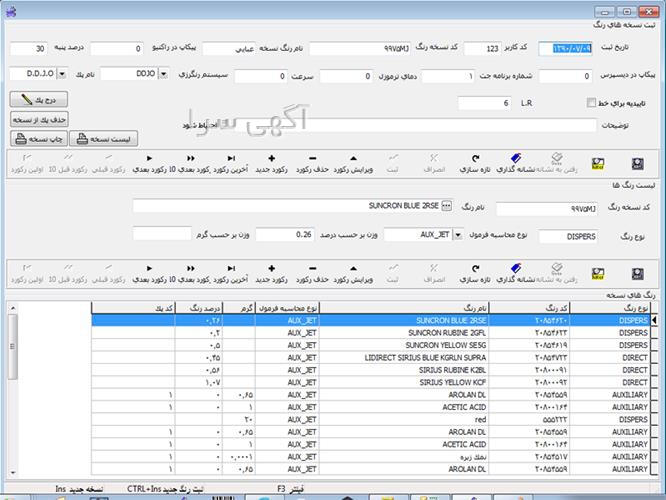
Task: Select SUNCRON RUBINE 2GFL row
Action: coord(371,333)
